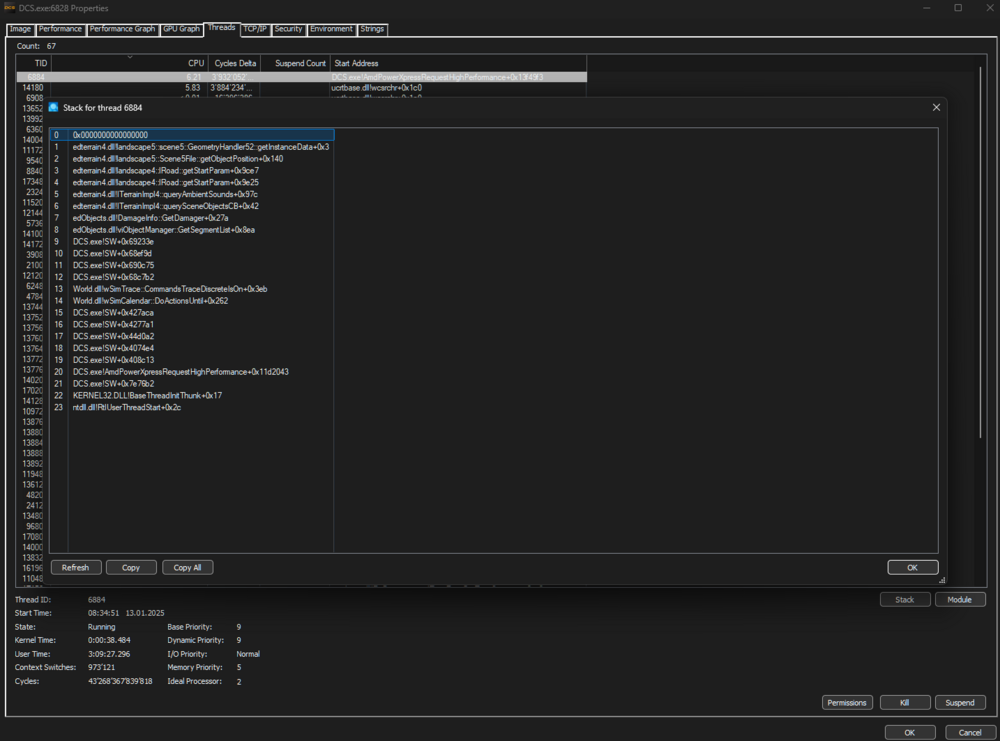Click Copy All to copy the entire stack
The width and height of the screenshot is (1000, 741).
pos(187,567)
